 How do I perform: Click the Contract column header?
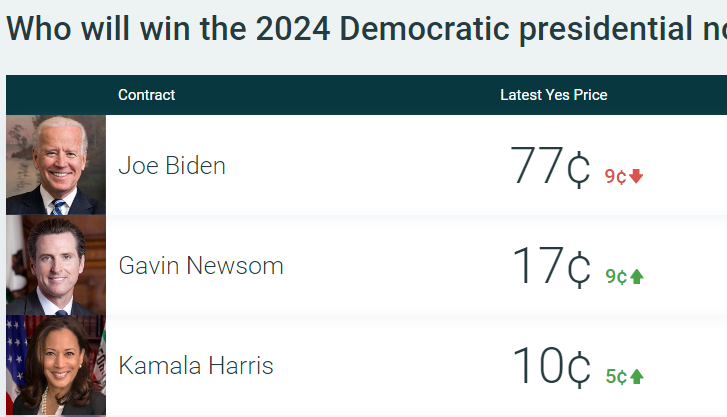(146, 95)
